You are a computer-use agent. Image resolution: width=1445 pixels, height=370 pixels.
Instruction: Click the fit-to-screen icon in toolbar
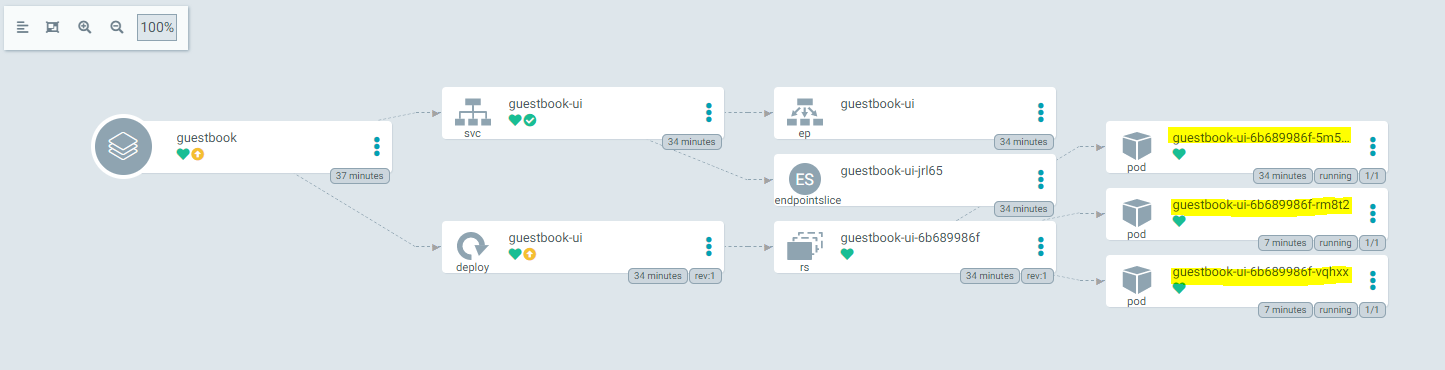pyautogui.click(x=53, y=27)
